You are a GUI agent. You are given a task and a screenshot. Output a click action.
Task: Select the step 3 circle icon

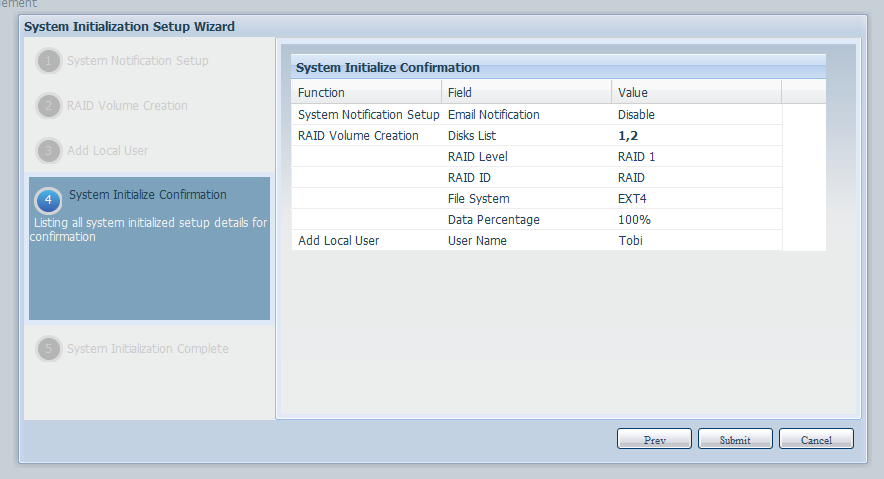(48, 151)
